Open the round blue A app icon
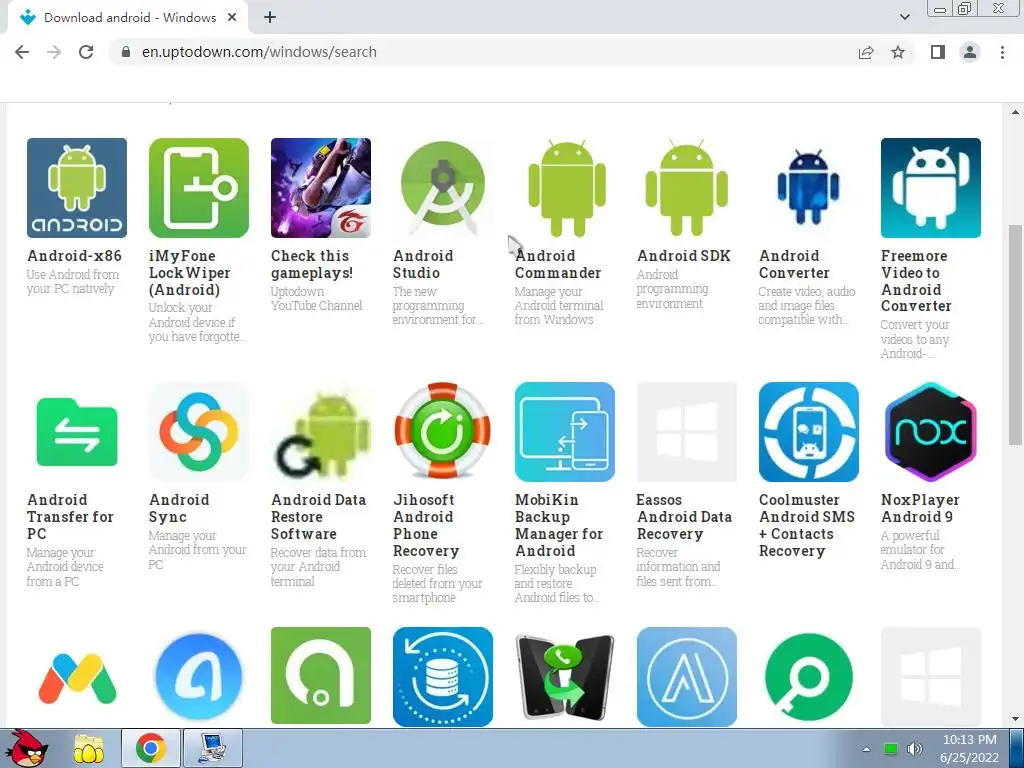Image resolution: width=1024 pixels, height=768 pixels. pyautogui.click(x=199, y=677)
